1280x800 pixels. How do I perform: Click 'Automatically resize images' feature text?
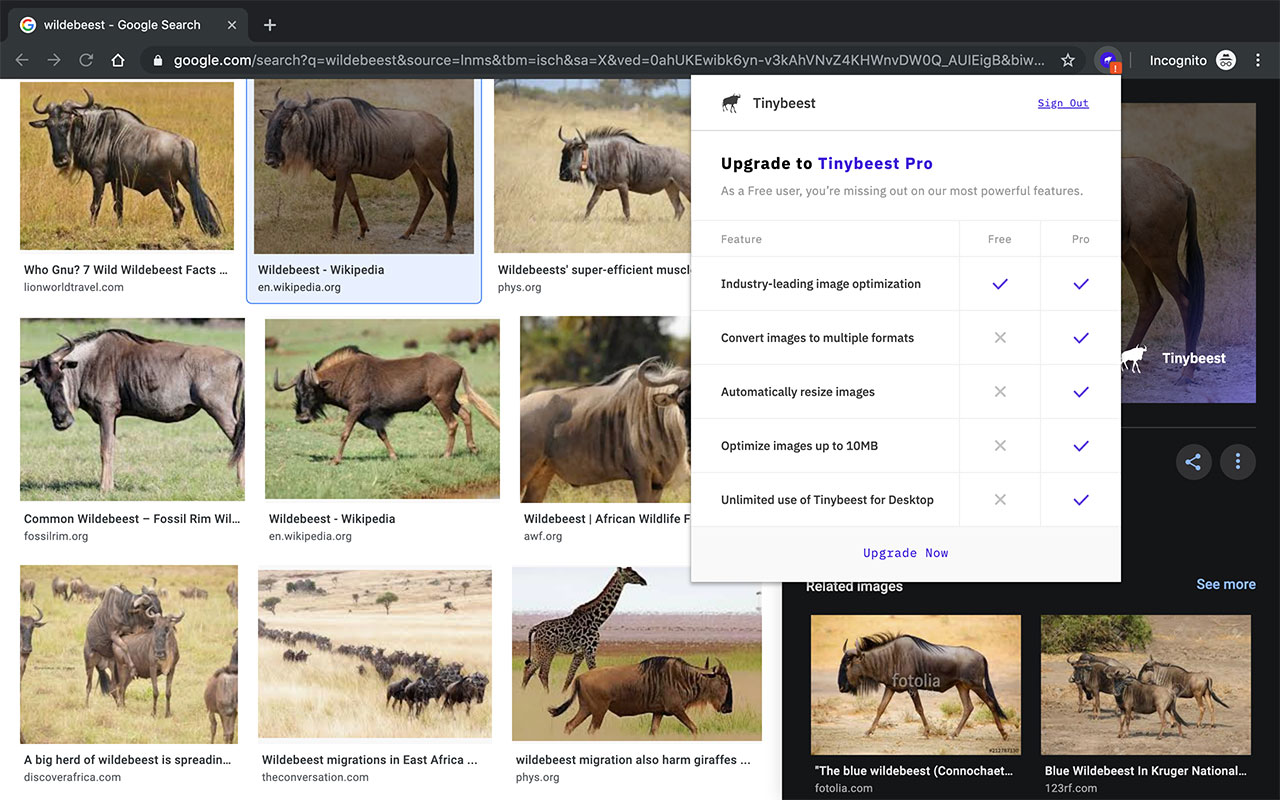point(798,392)
